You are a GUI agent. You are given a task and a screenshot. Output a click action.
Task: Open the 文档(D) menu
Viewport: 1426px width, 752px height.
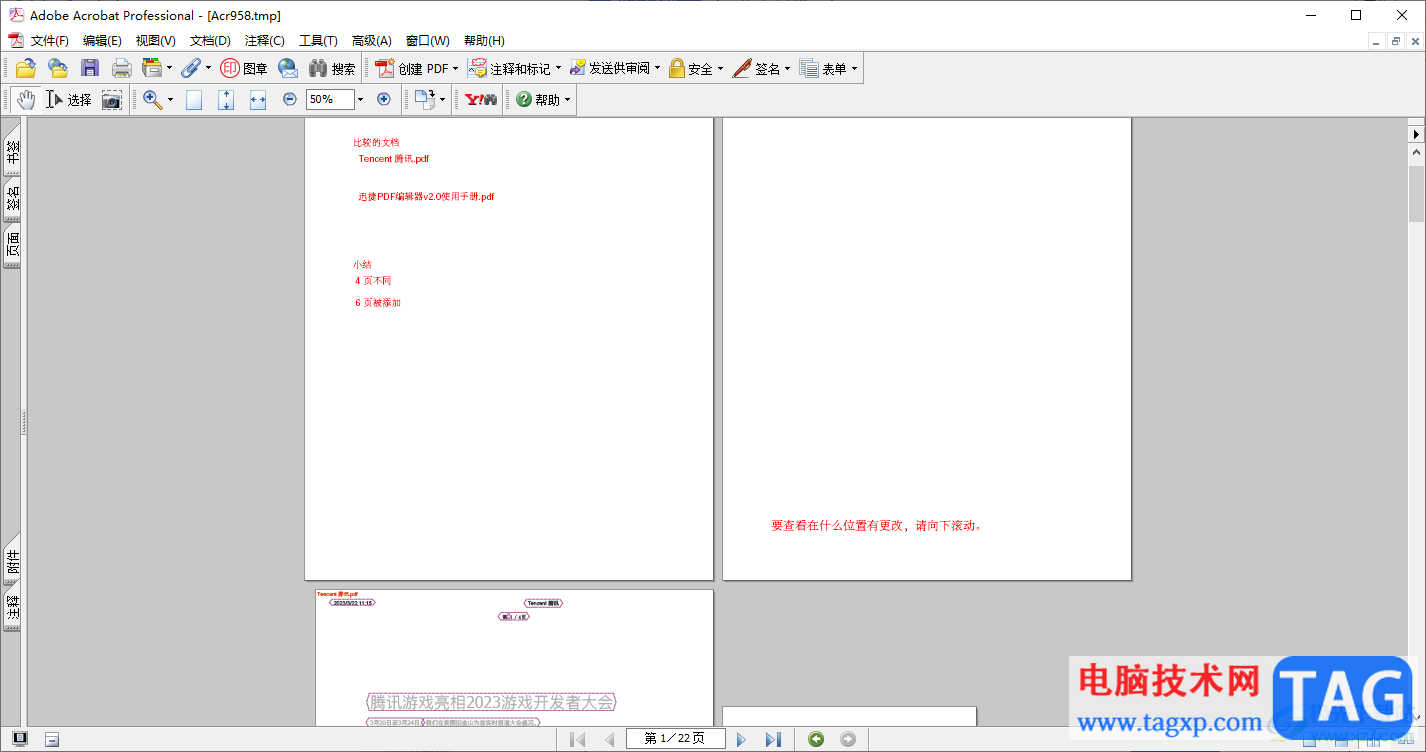pyautogui.click(x=210, y=41)
